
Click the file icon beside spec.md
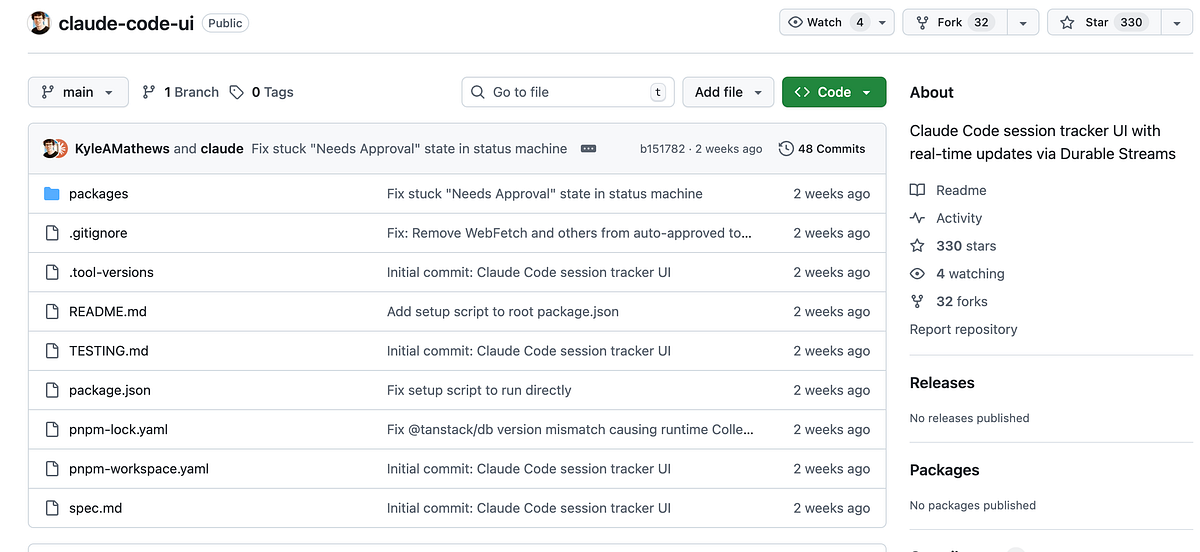pos(52,508)
